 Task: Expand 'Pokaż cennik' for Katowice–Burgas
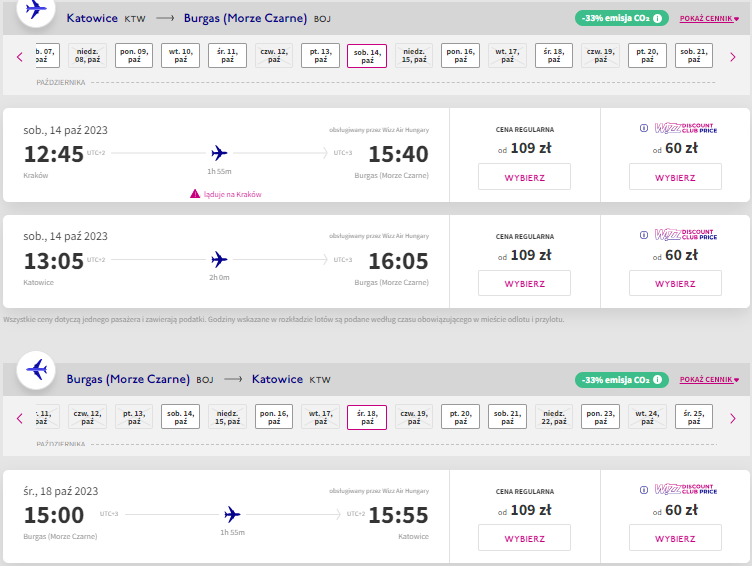(709, 19)
